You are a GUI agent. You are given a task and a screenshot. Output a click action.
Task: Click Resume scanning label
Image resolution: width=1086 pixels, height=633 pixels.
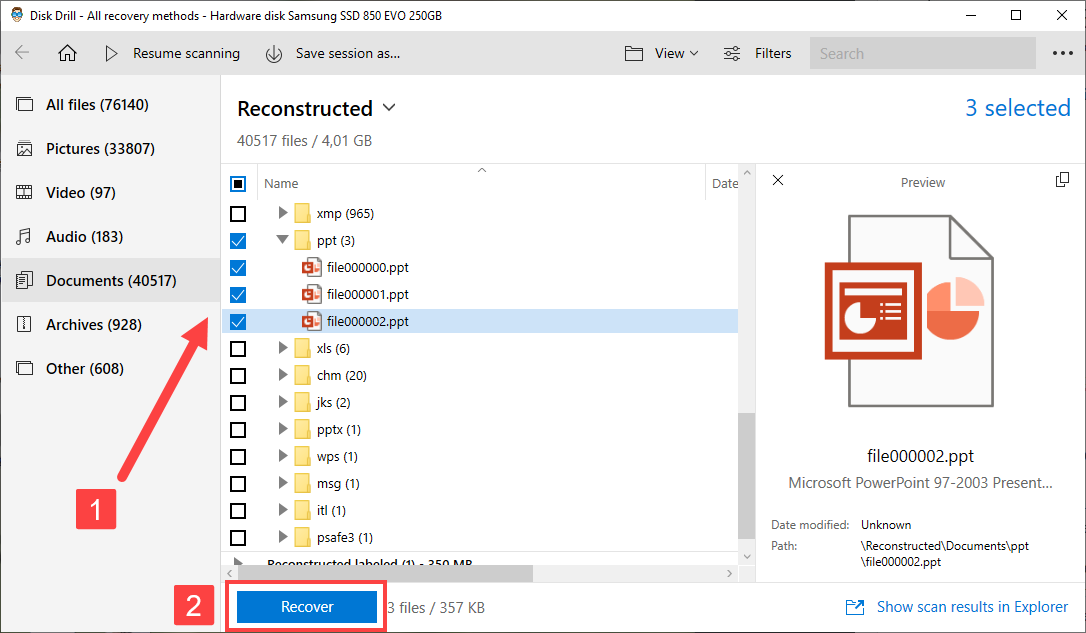pos(186,53)
